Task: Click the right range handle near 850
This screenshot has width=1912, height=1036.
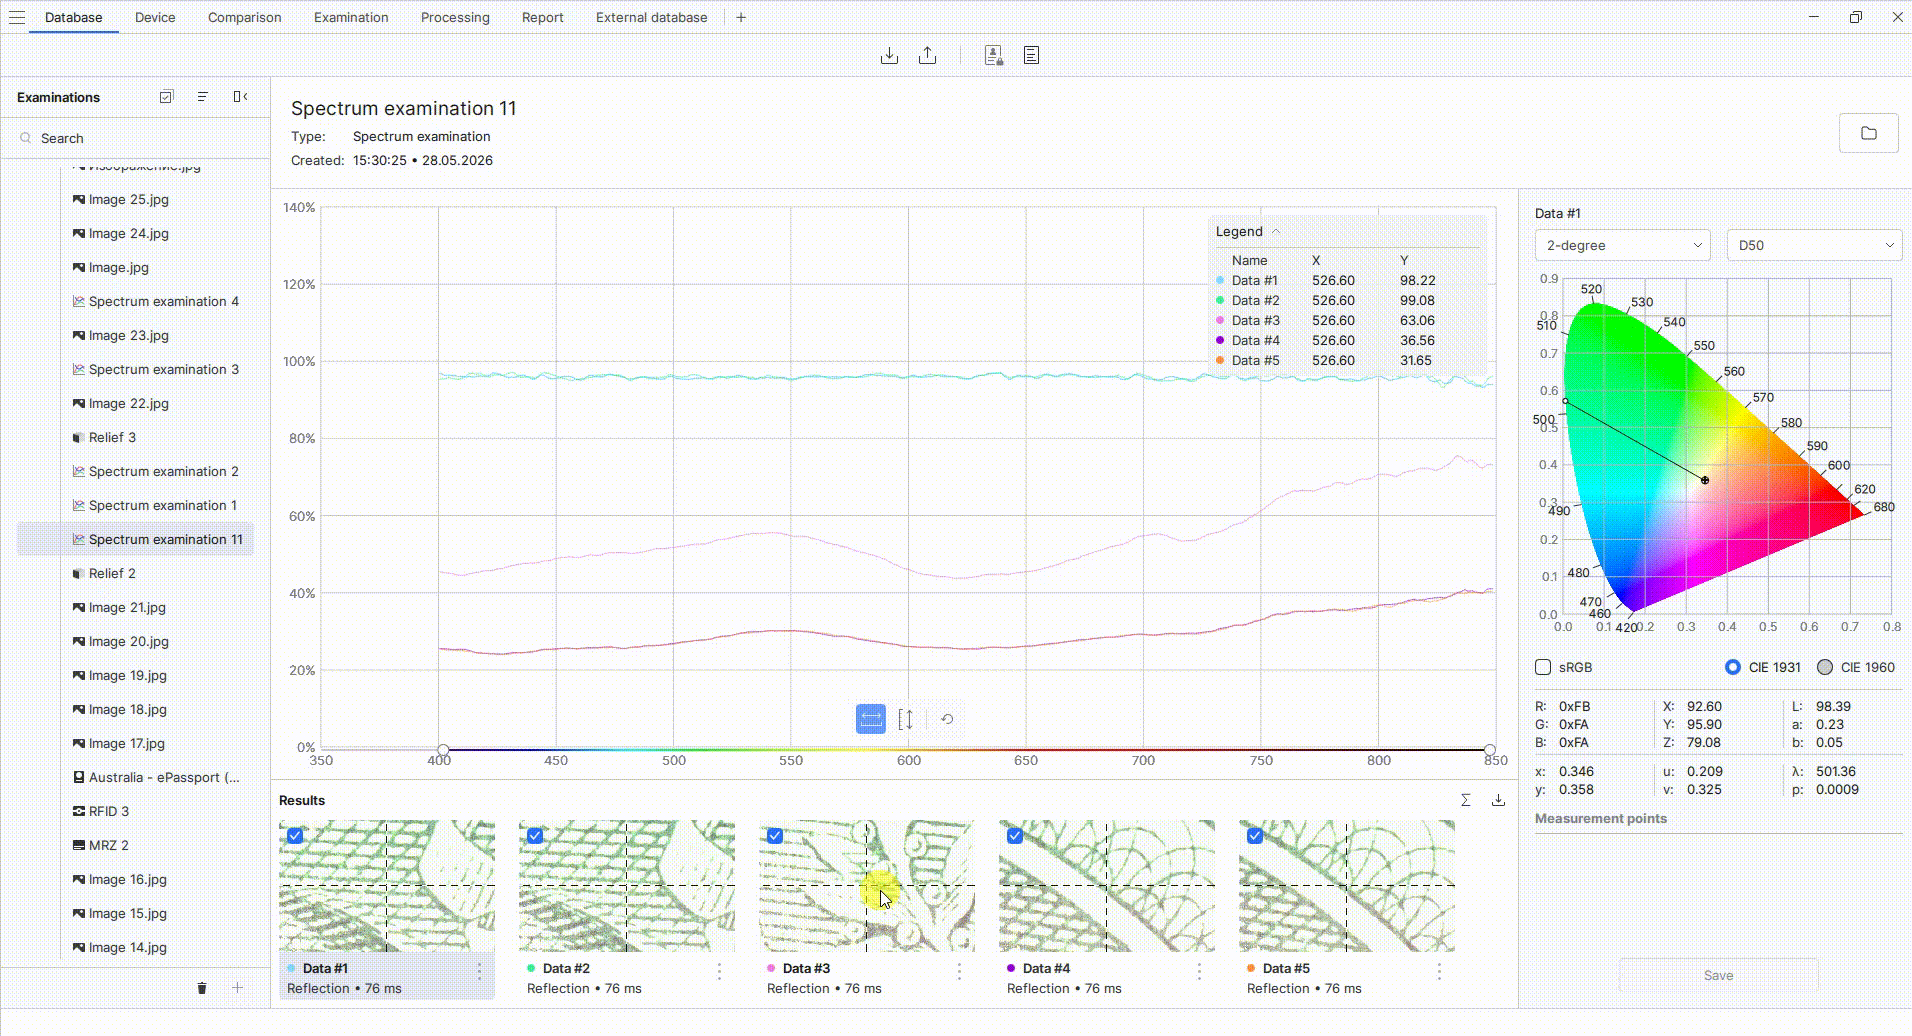Action: point(1490,749)
